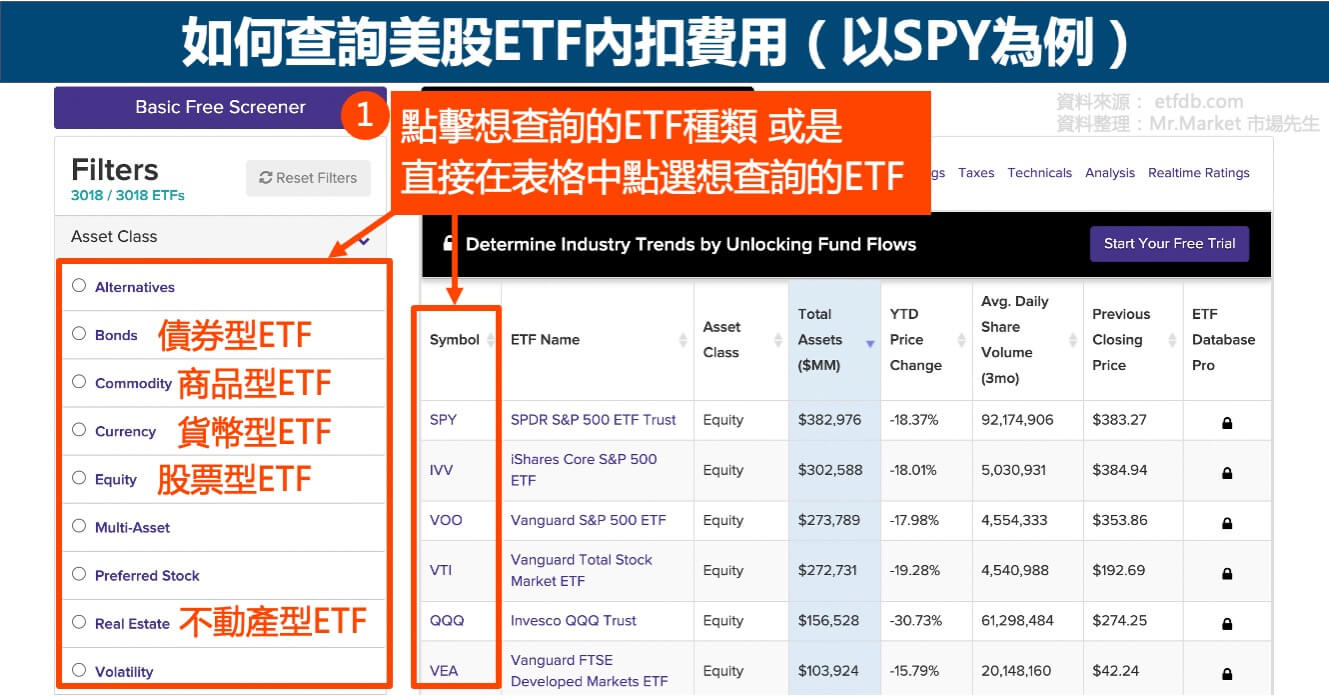Click the Filters heading

(x=115, y=169)
